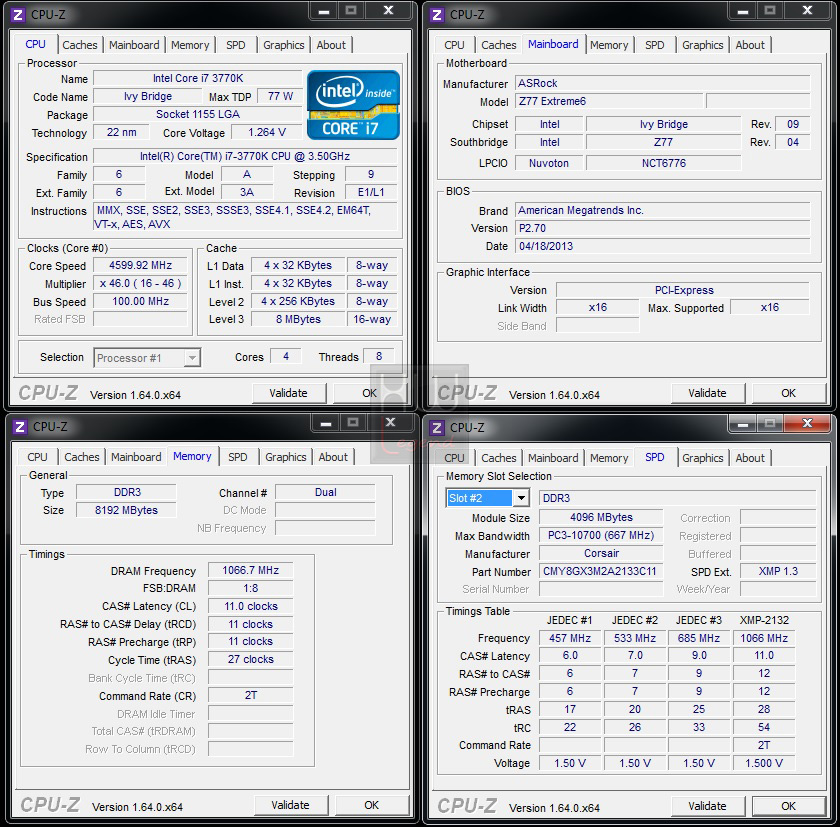Screen dimensions: 840x827
Task: Click the XMP-2132 column header in Timings Table
Action: click(x=764, y=620)
